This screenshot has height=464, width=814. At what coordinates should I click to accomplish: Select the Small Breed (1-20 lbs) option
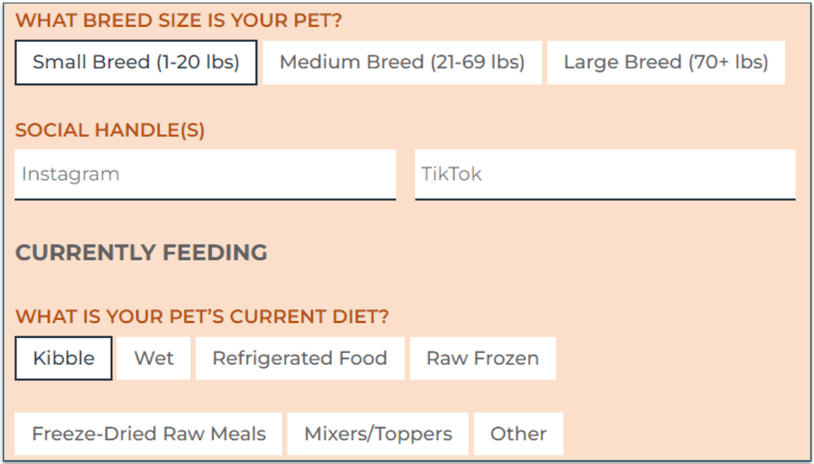[x=136, y=62]
